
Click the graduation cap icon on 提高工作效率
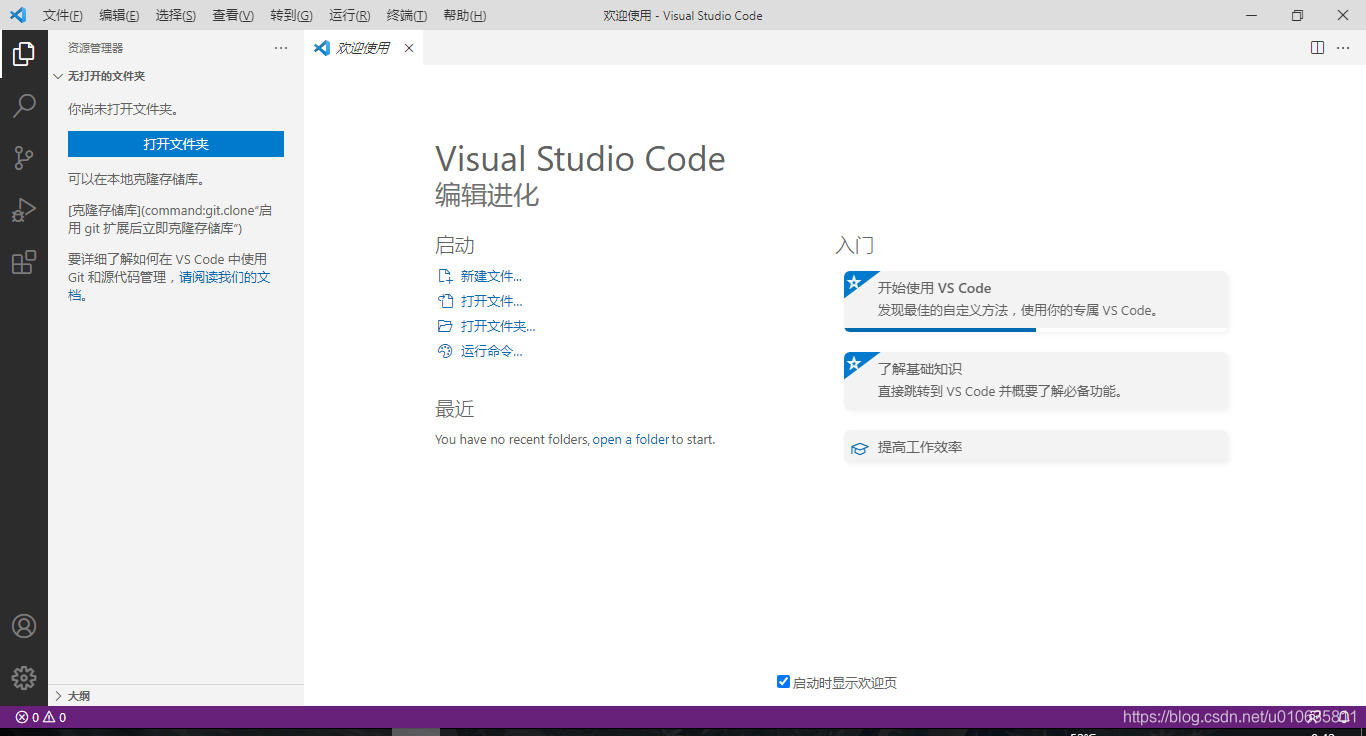pos(859,448)
